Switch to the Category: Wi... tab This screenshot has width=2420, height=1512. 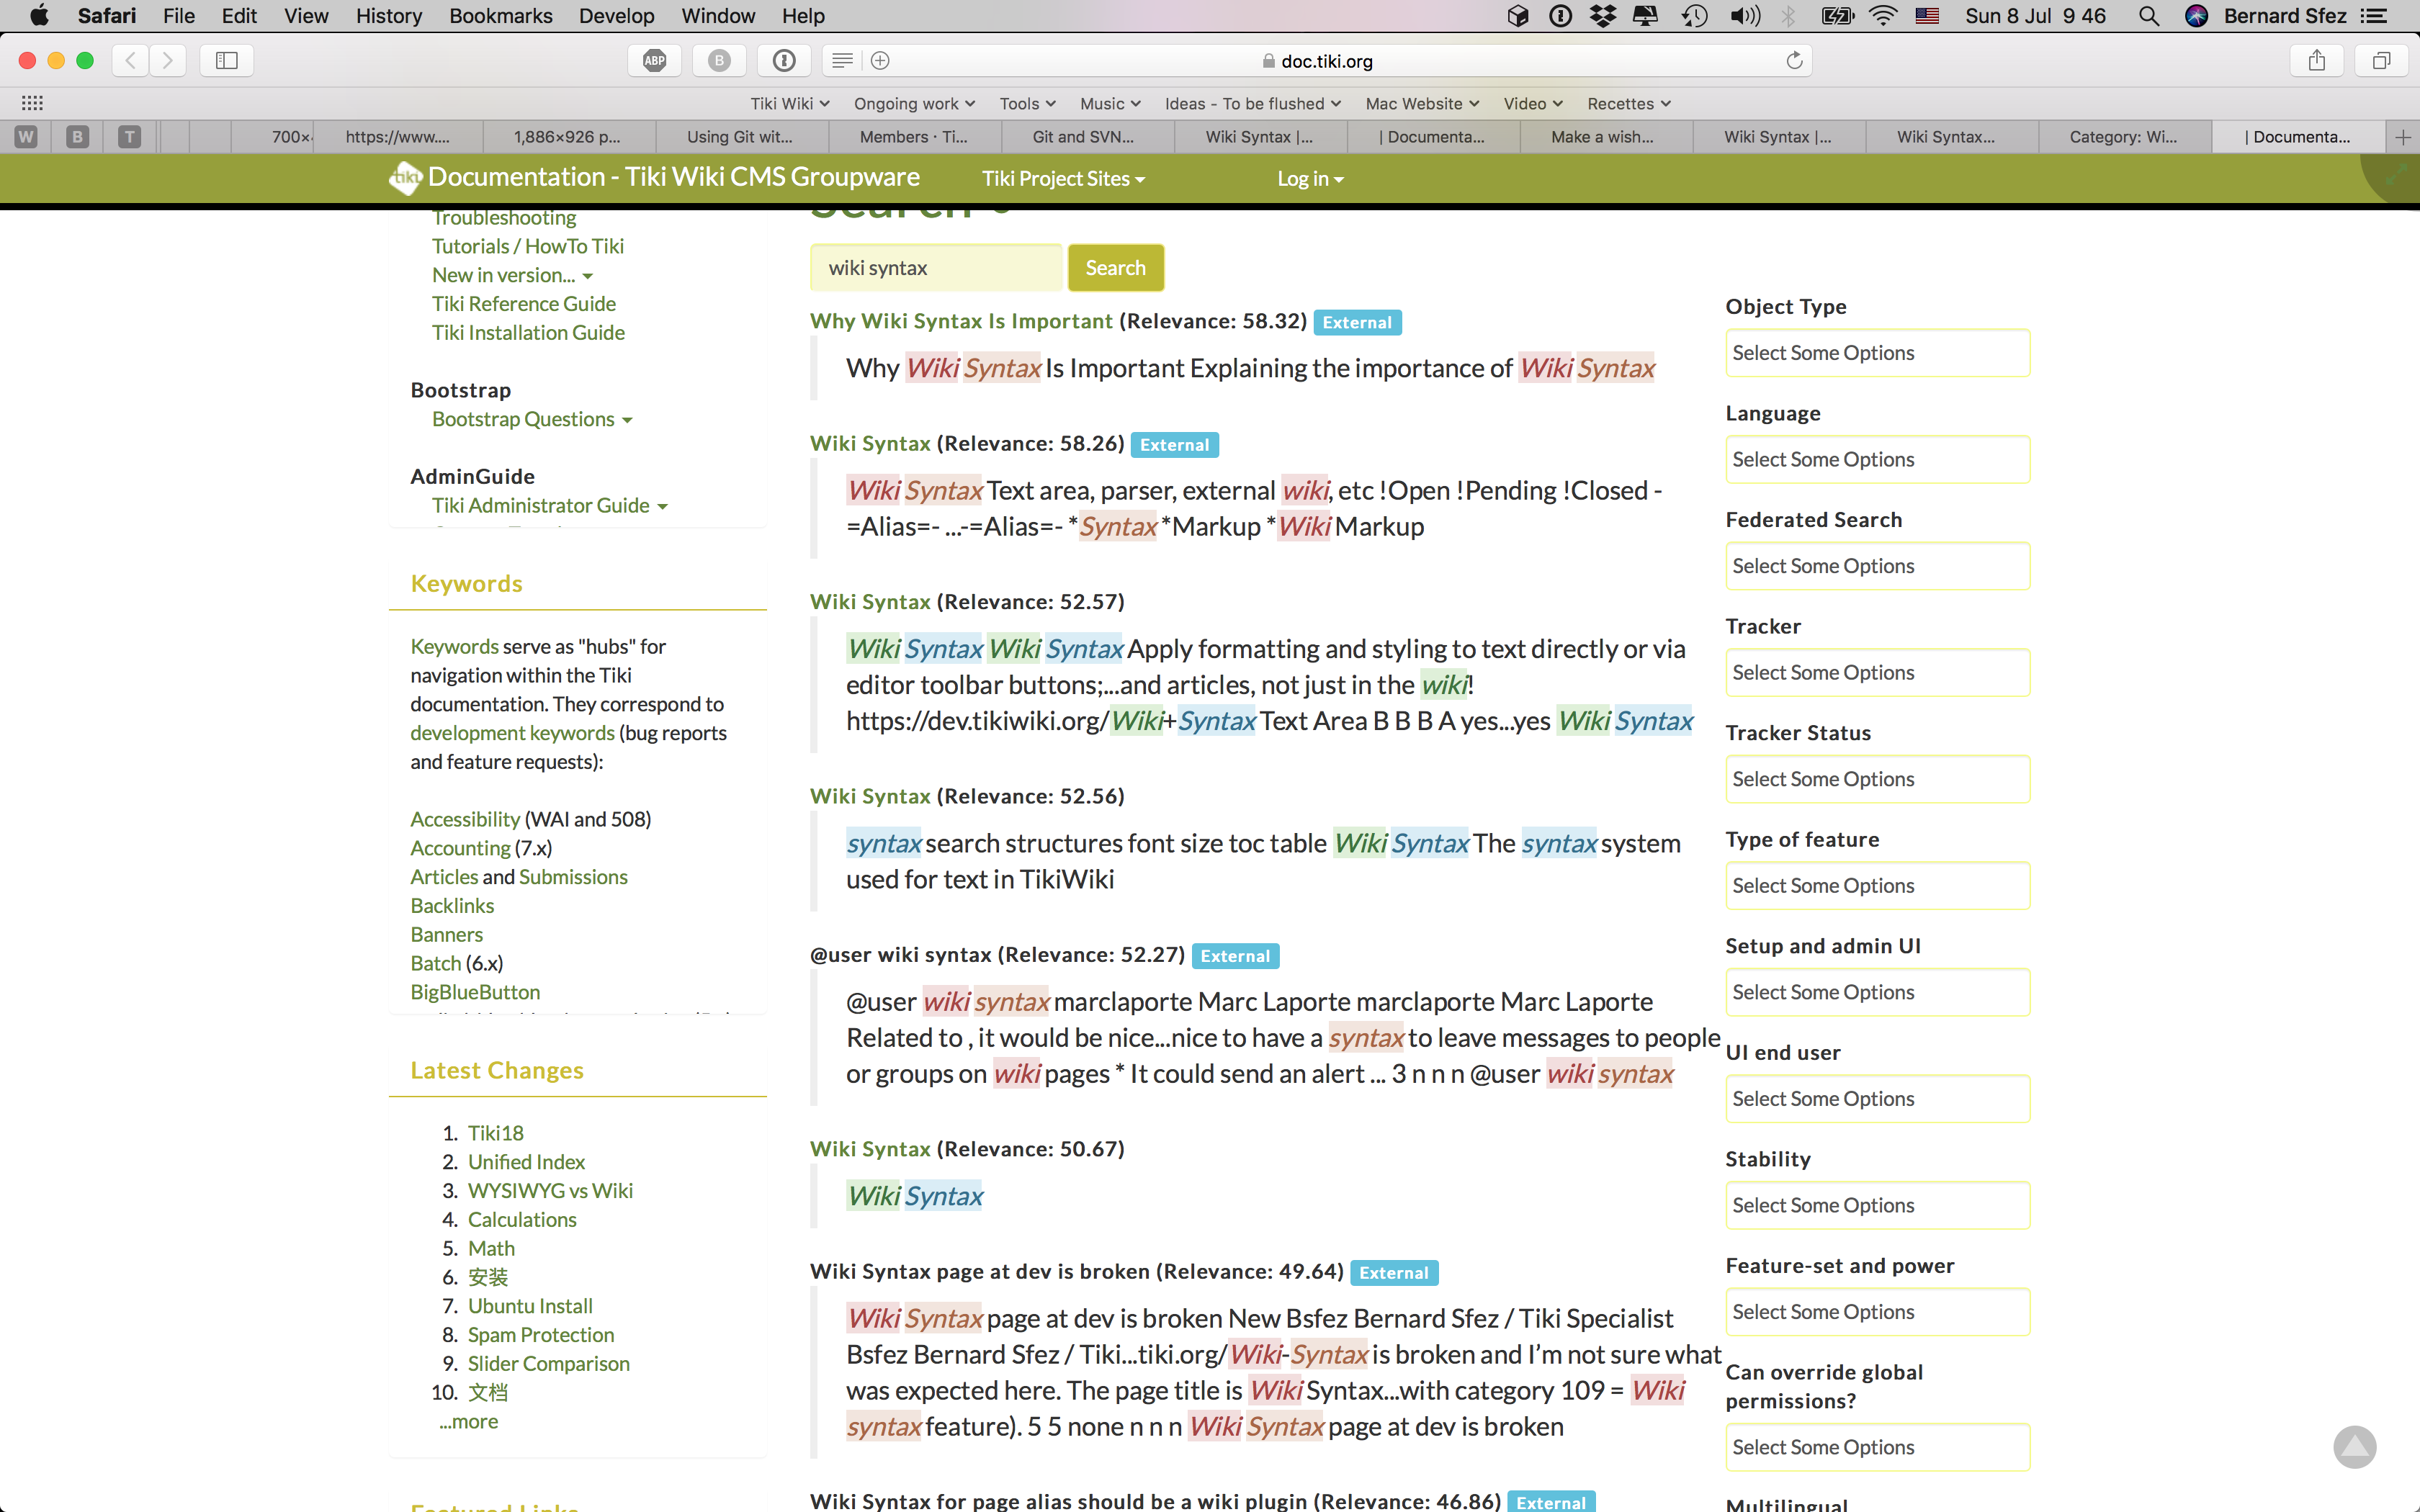pyautogui.click(x=2123, y=137)
